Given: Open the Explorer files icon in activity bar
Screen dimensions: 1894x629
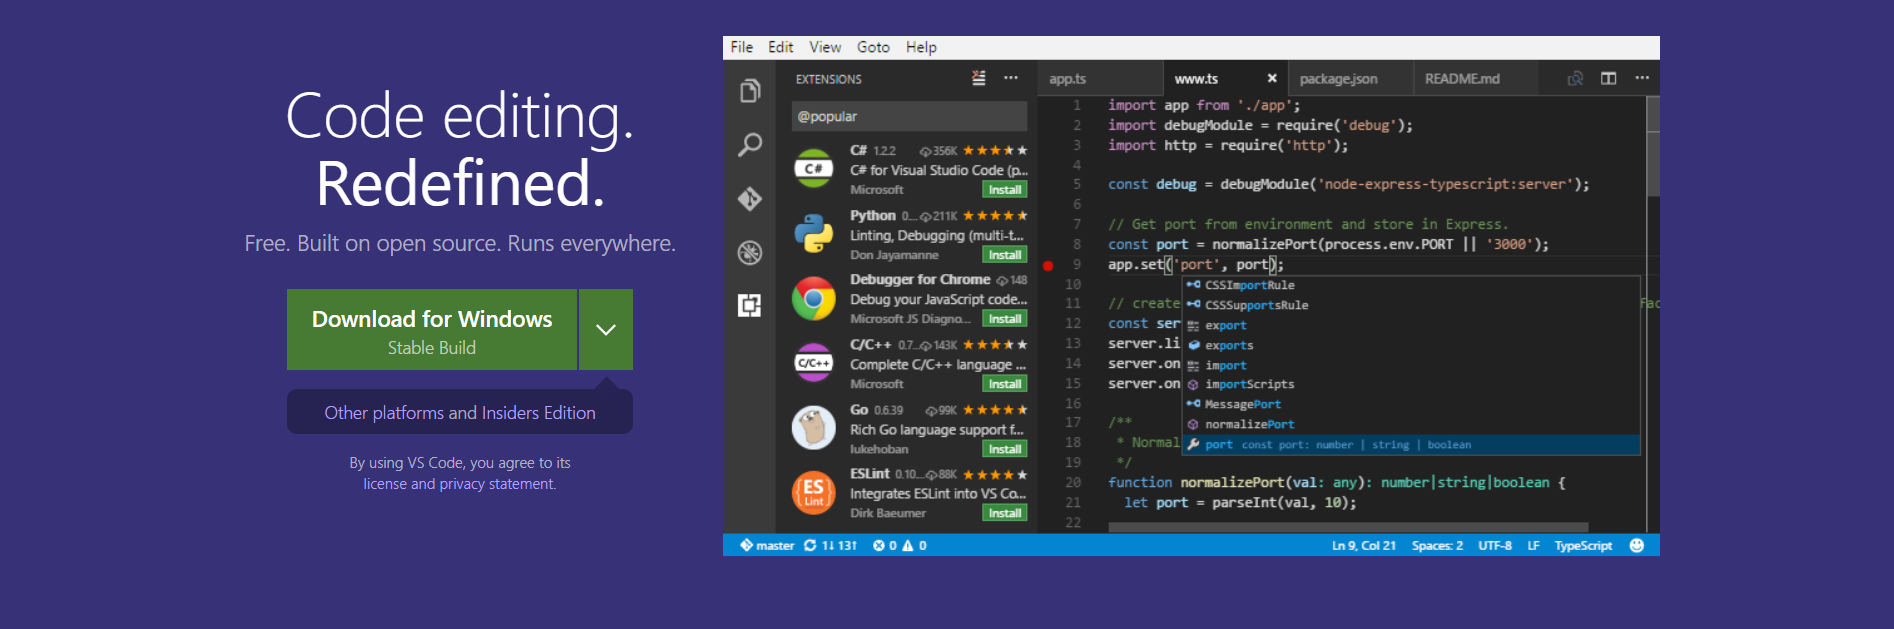Looking at the screenshot, I should coord(750,91).
